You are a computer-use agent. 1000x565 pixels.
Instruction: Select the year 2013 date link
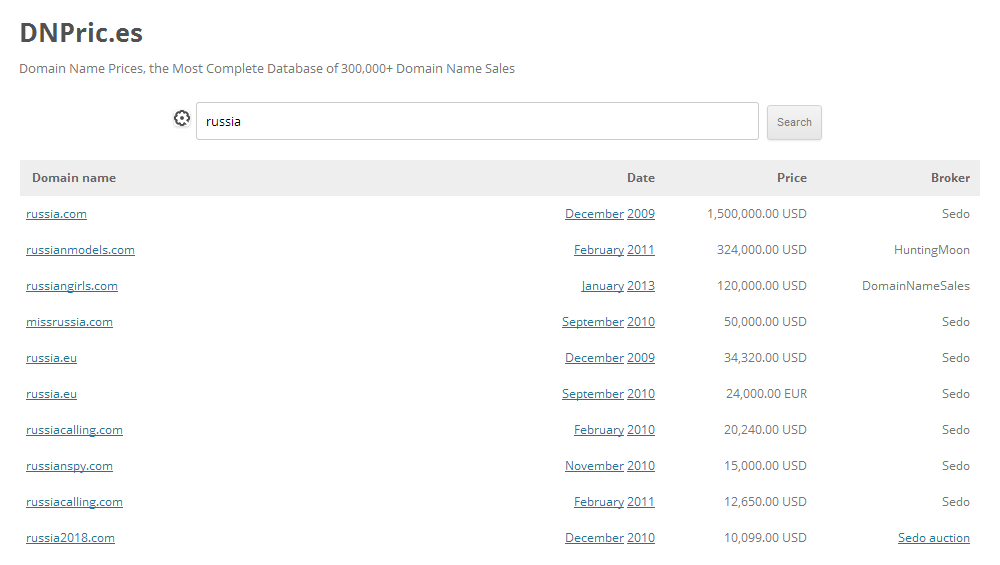pos(641,286)
